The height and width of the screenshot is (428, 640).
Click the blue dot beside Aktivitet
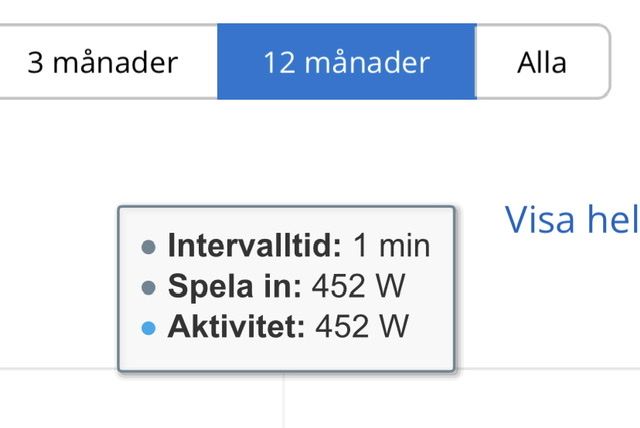click(149, 328)
